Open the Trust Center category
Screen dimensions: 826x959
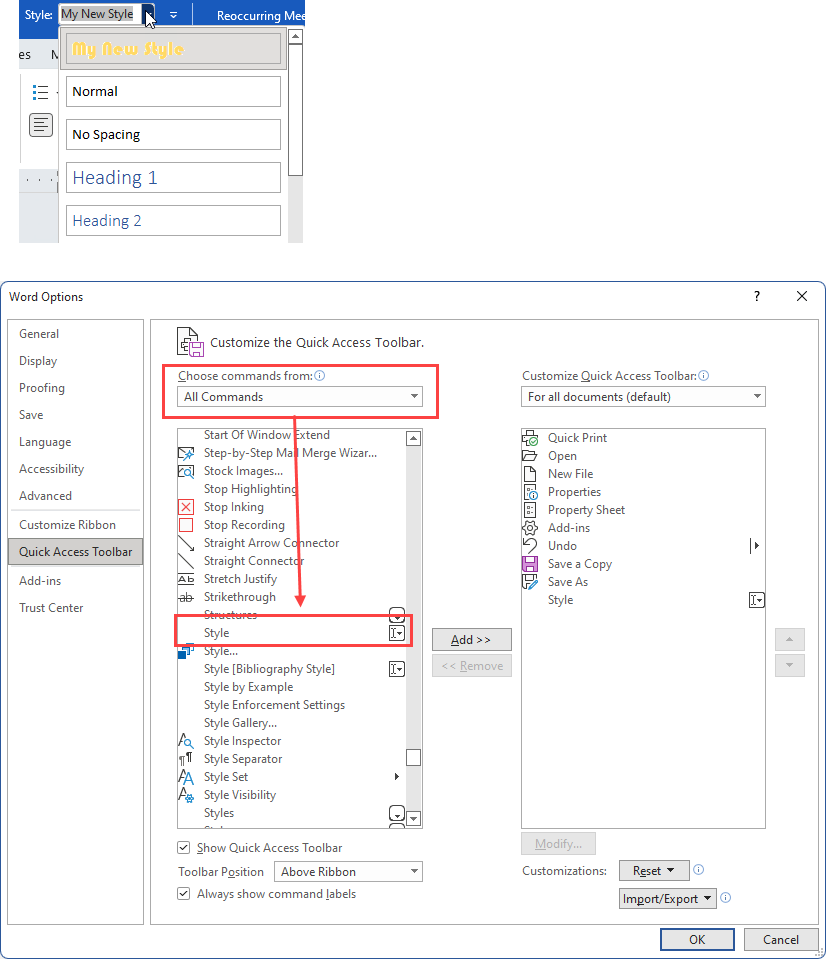pyautogui.click(x=51, y=608)
